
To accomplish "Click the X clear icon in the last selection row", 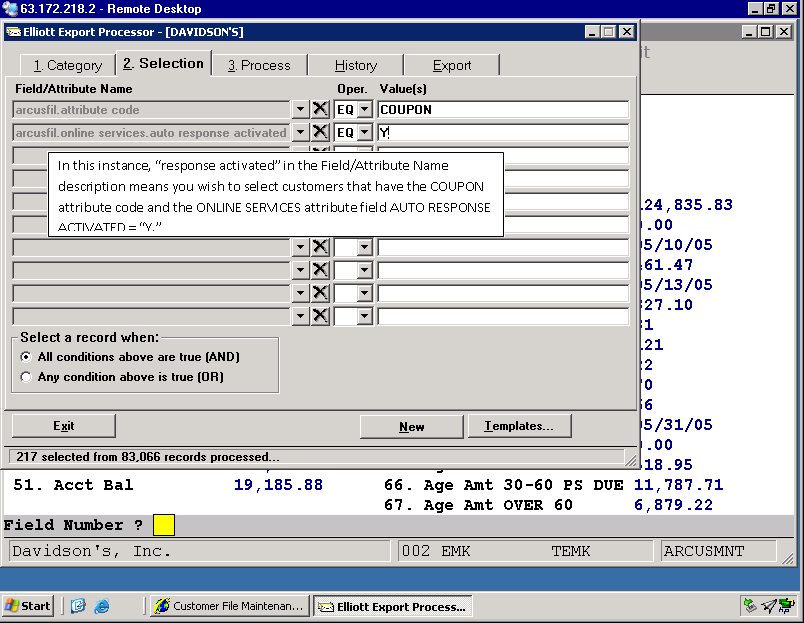I will point(320,316).
